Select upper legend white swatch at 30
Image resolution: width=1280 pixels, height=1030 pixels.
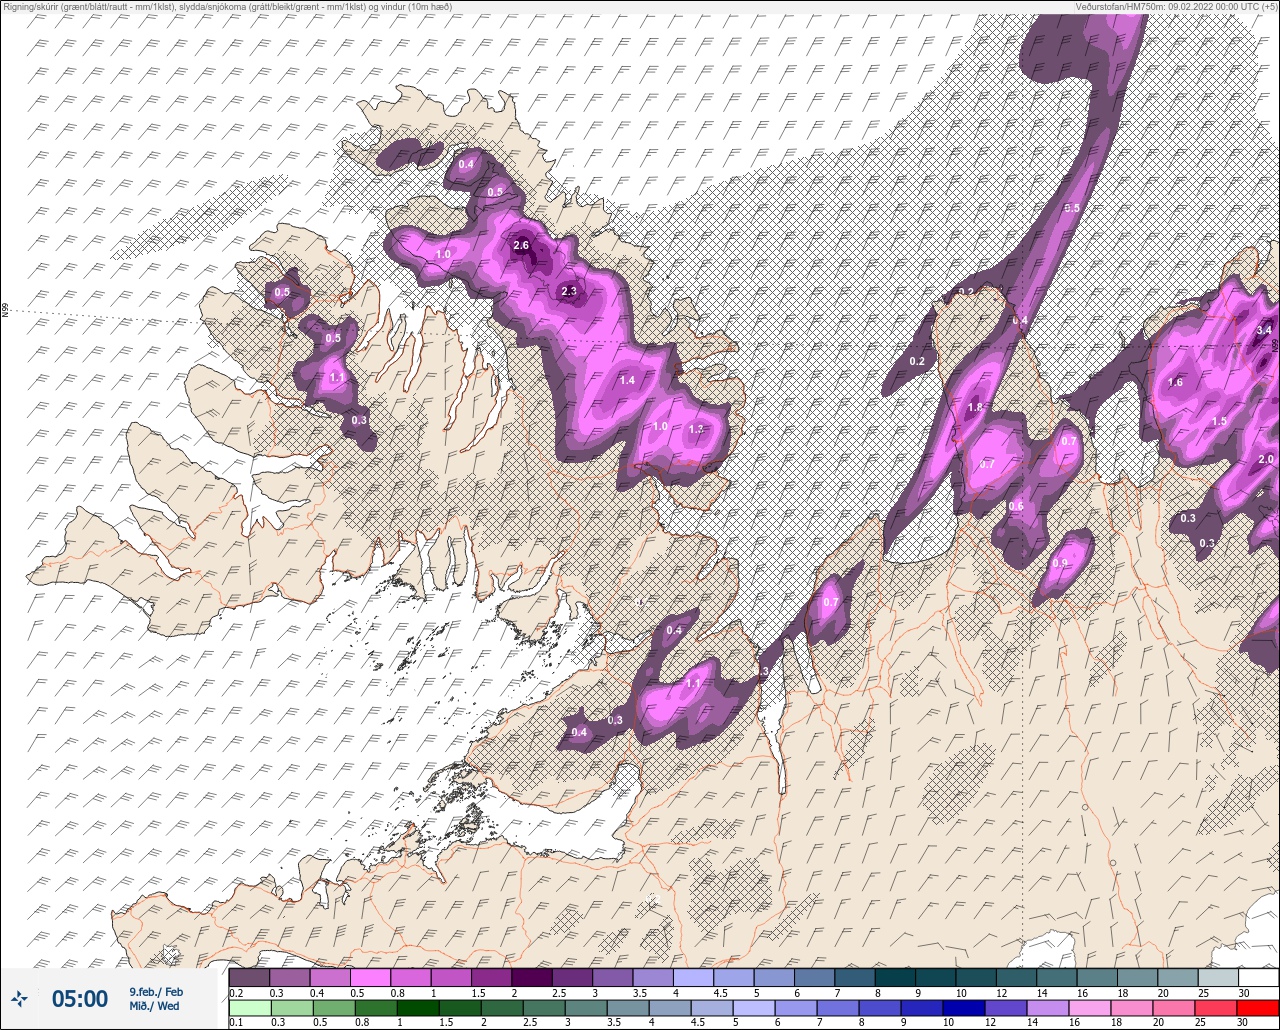tap(1258, 977)
